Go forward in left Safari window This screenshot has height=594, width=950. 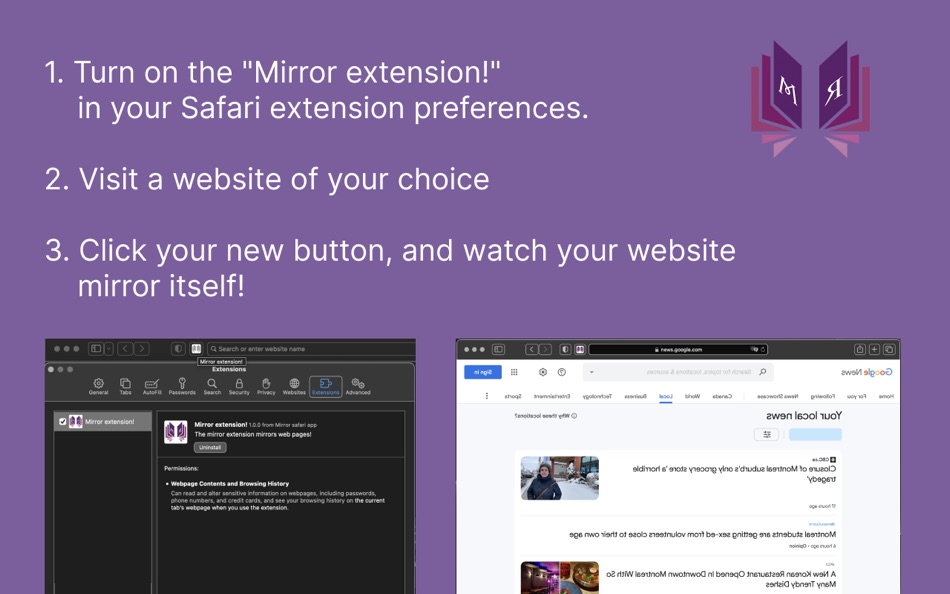click(142, 349)
